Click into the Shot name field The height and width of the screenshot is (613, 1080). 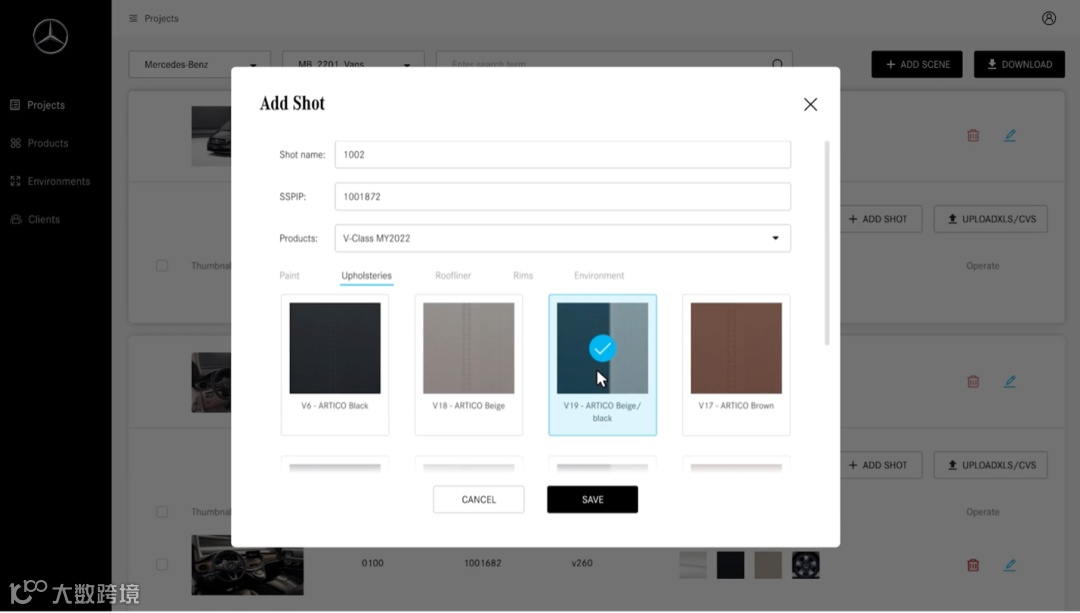[563, 154]
